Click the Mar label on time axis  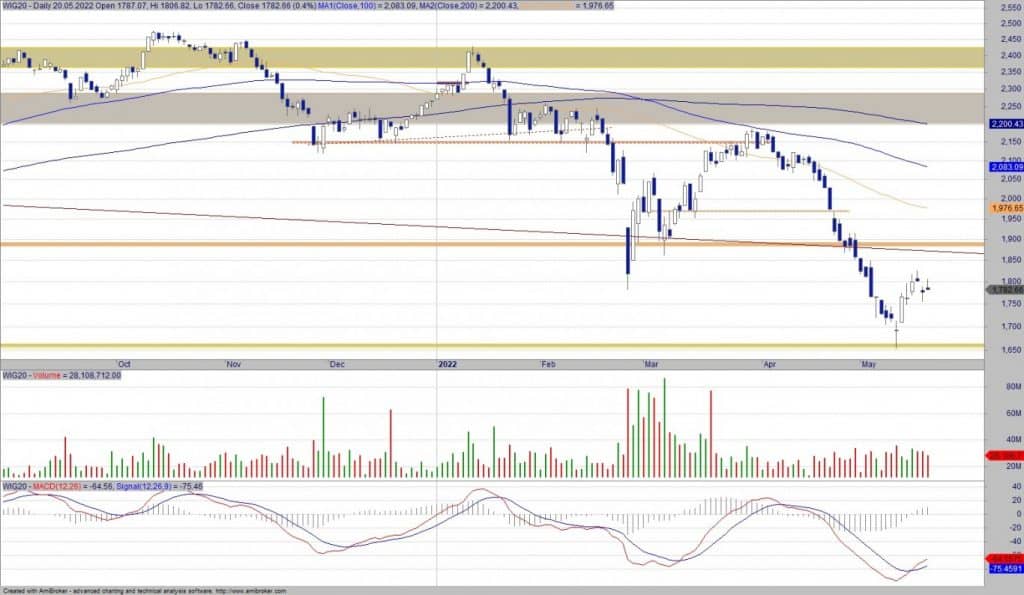pyautogui.click(x=652, y=364)
